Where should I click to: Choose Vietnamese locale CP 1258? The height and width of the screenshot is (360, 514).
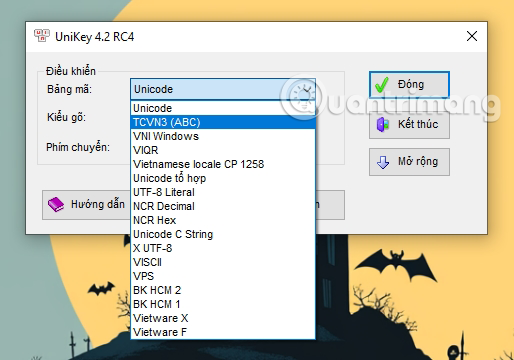click(x=223, y=164)
